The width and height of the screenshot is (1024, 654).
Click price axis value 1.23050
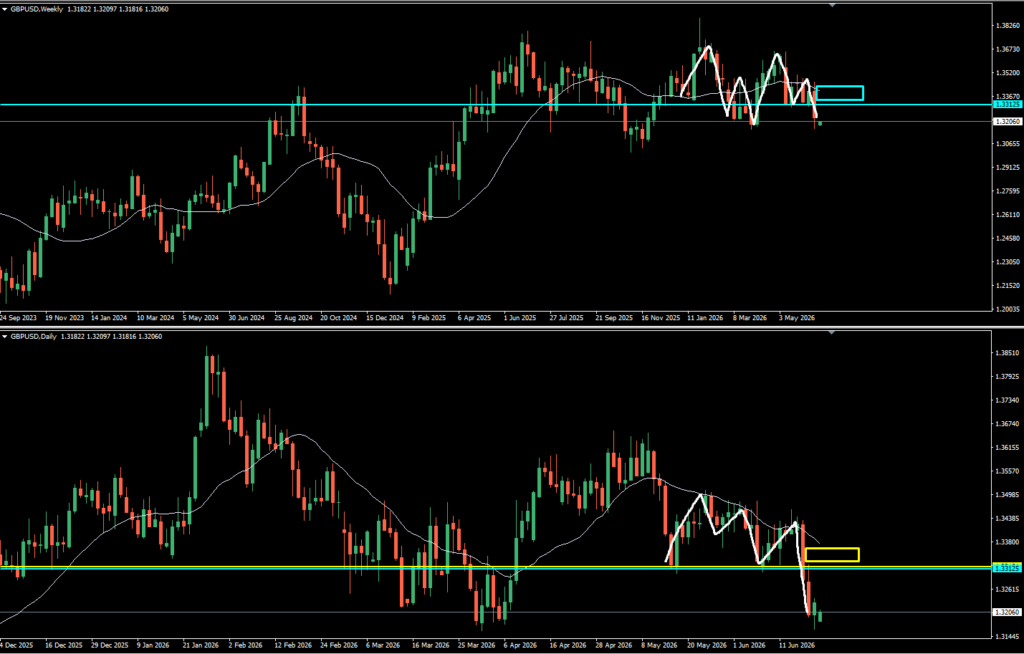(x=1008, y=261)
